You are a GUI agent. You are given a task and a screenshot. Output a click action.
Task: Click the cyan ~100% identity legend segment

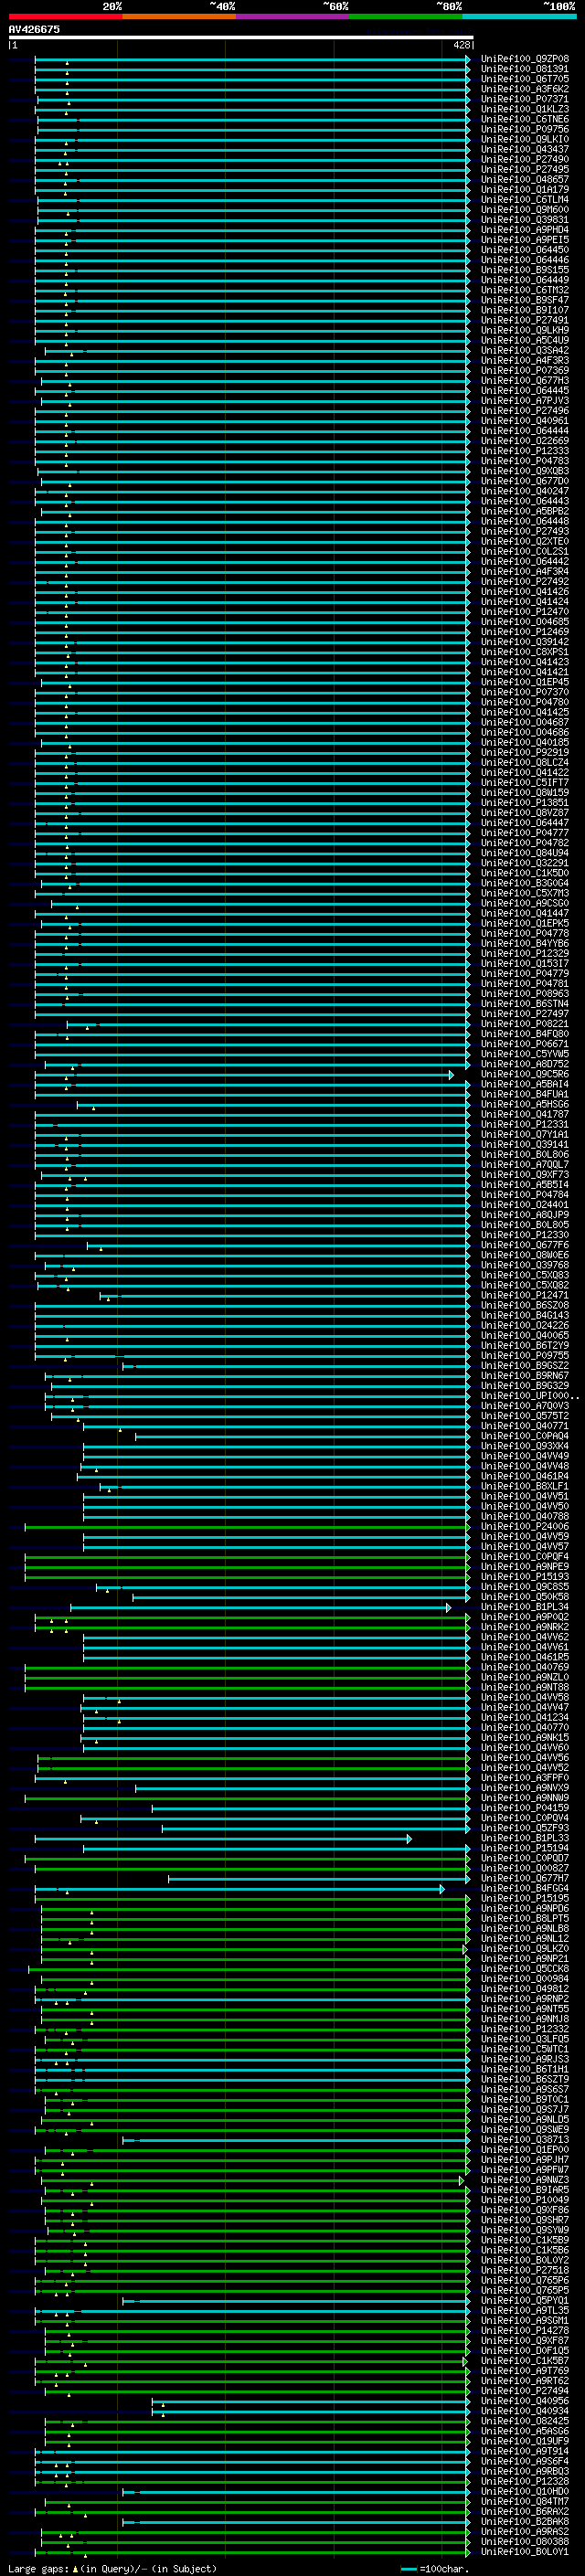[x=519, y=16]
